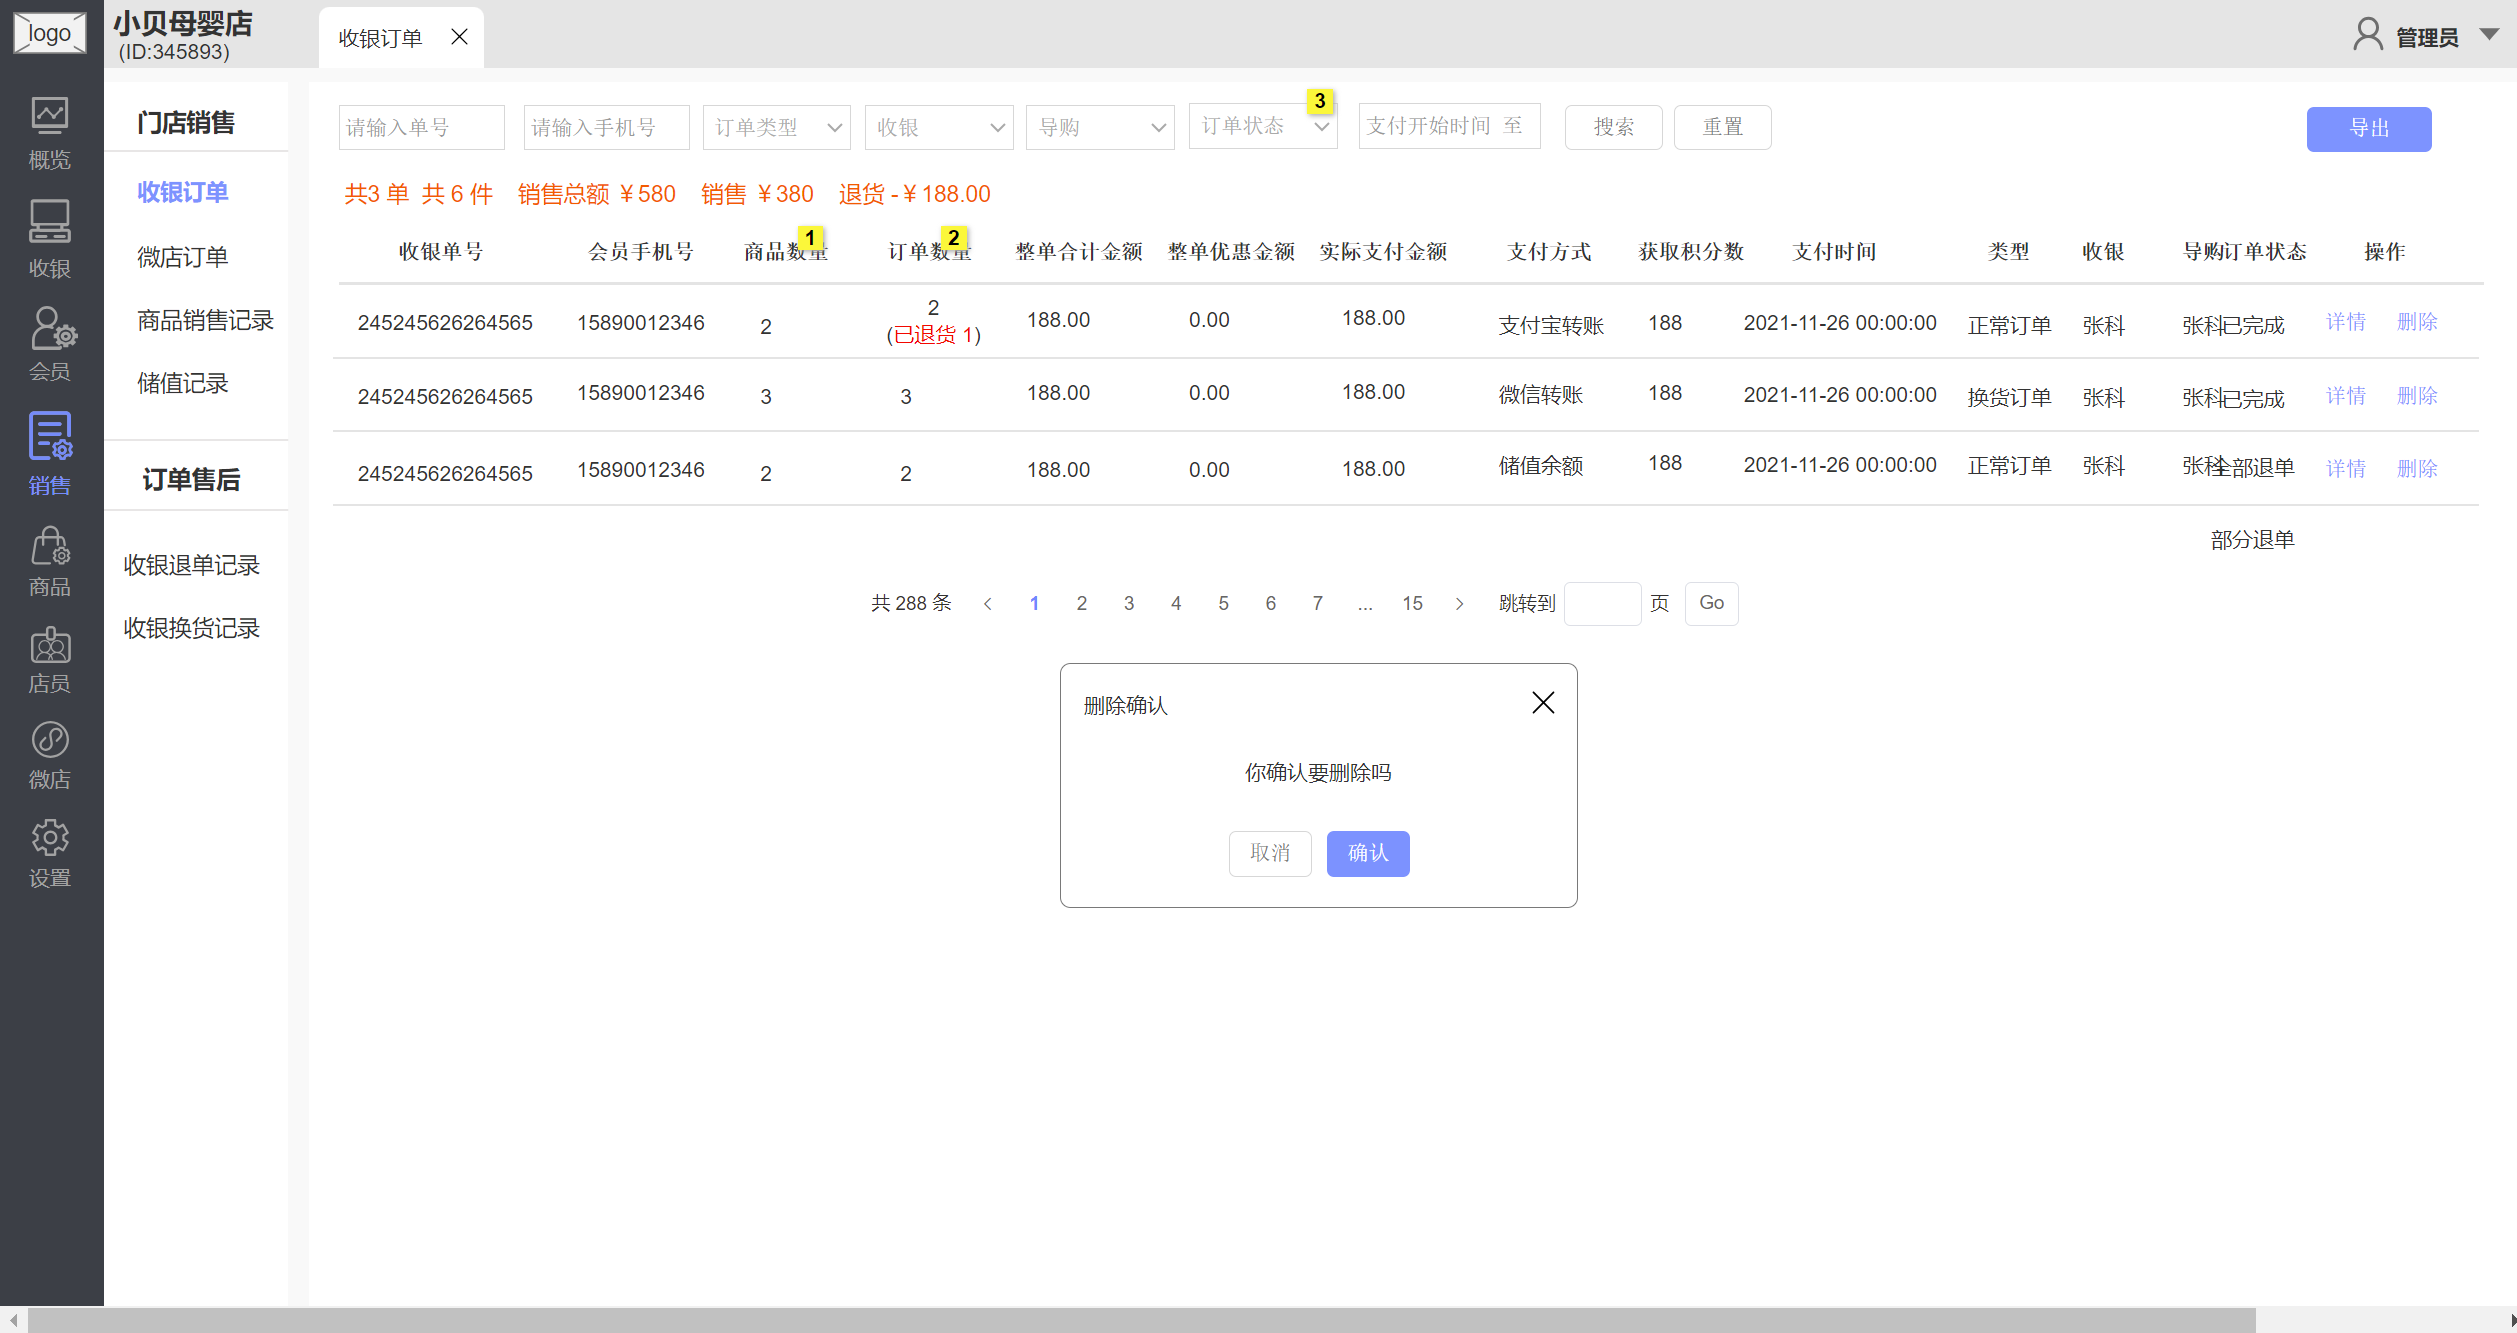Open the 订单类型 dropdown
The image size is (2517, 1333).
(x=777, y=128)
